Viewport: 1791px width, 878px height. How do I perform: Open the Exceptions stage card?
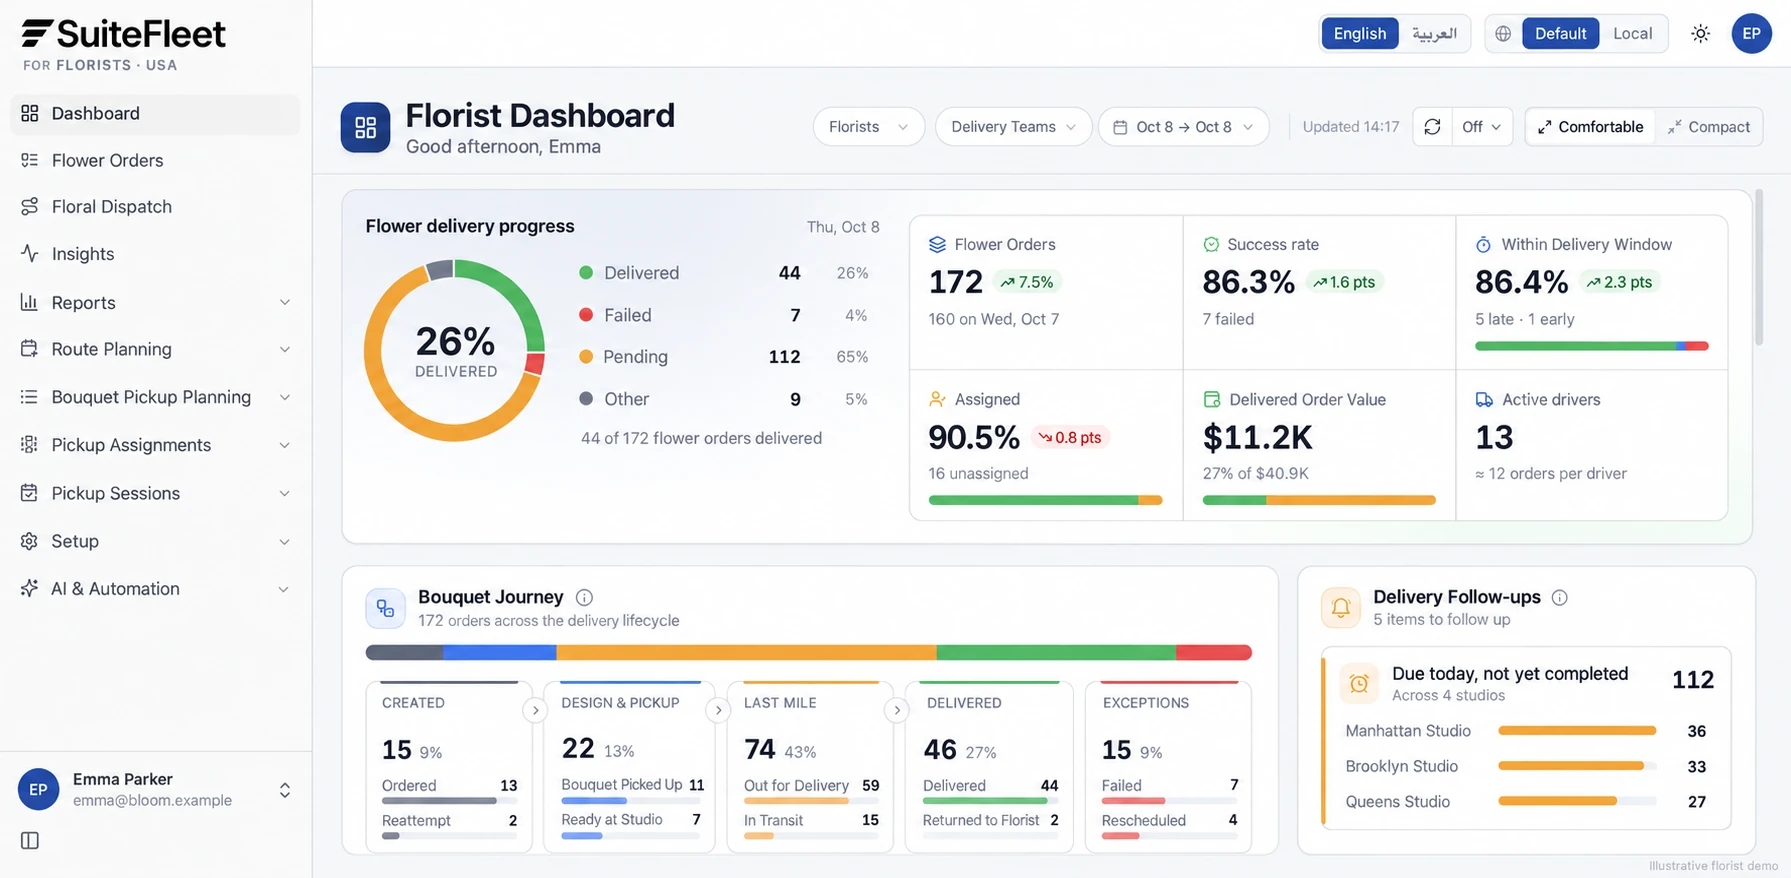click(x=1168, y=766)
